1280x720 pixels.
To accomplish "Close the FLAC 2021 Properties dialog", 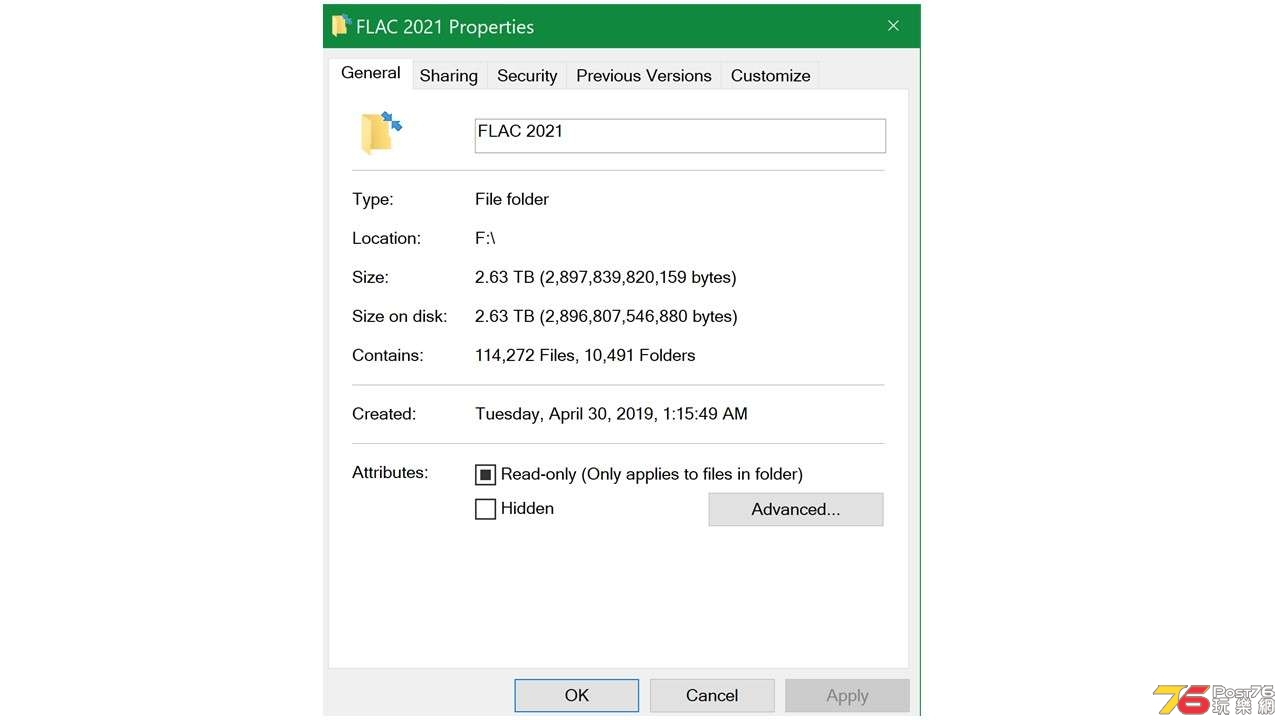I will pyautogui.click(x=893, y=26).
